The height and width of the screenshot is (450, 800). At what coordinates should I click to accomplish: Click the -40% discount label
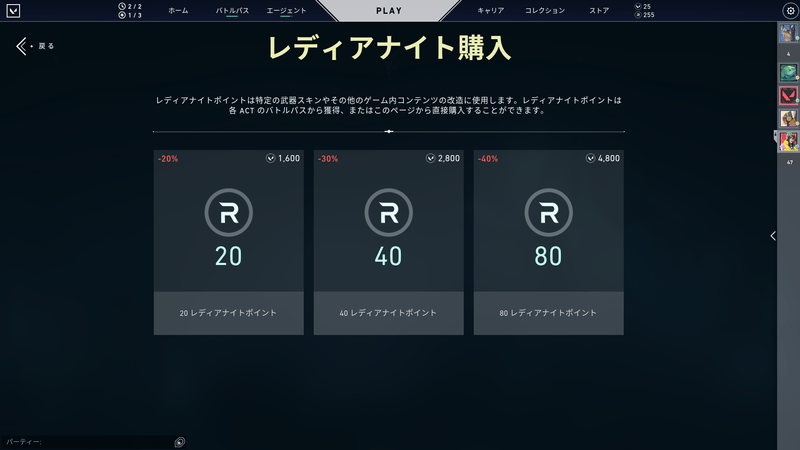(x=488, y=159)
